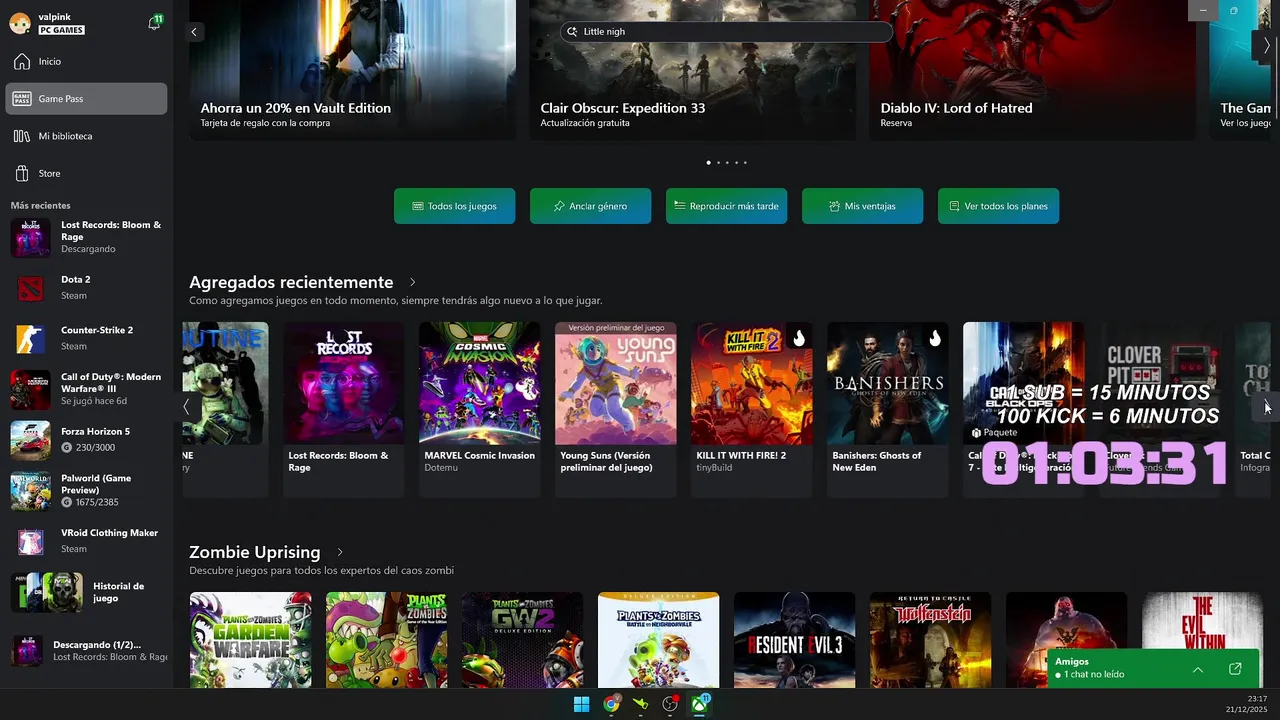The image size is (1280, 720).
Task: Go to Inicio in the sidebar
Action: tap(86, 62)
